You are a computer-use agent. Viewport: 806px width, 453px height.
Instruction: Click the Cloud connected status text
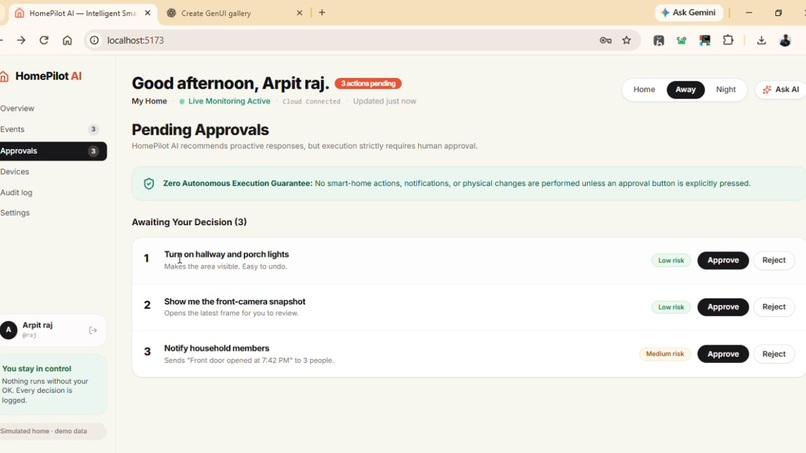pos(311,101)
